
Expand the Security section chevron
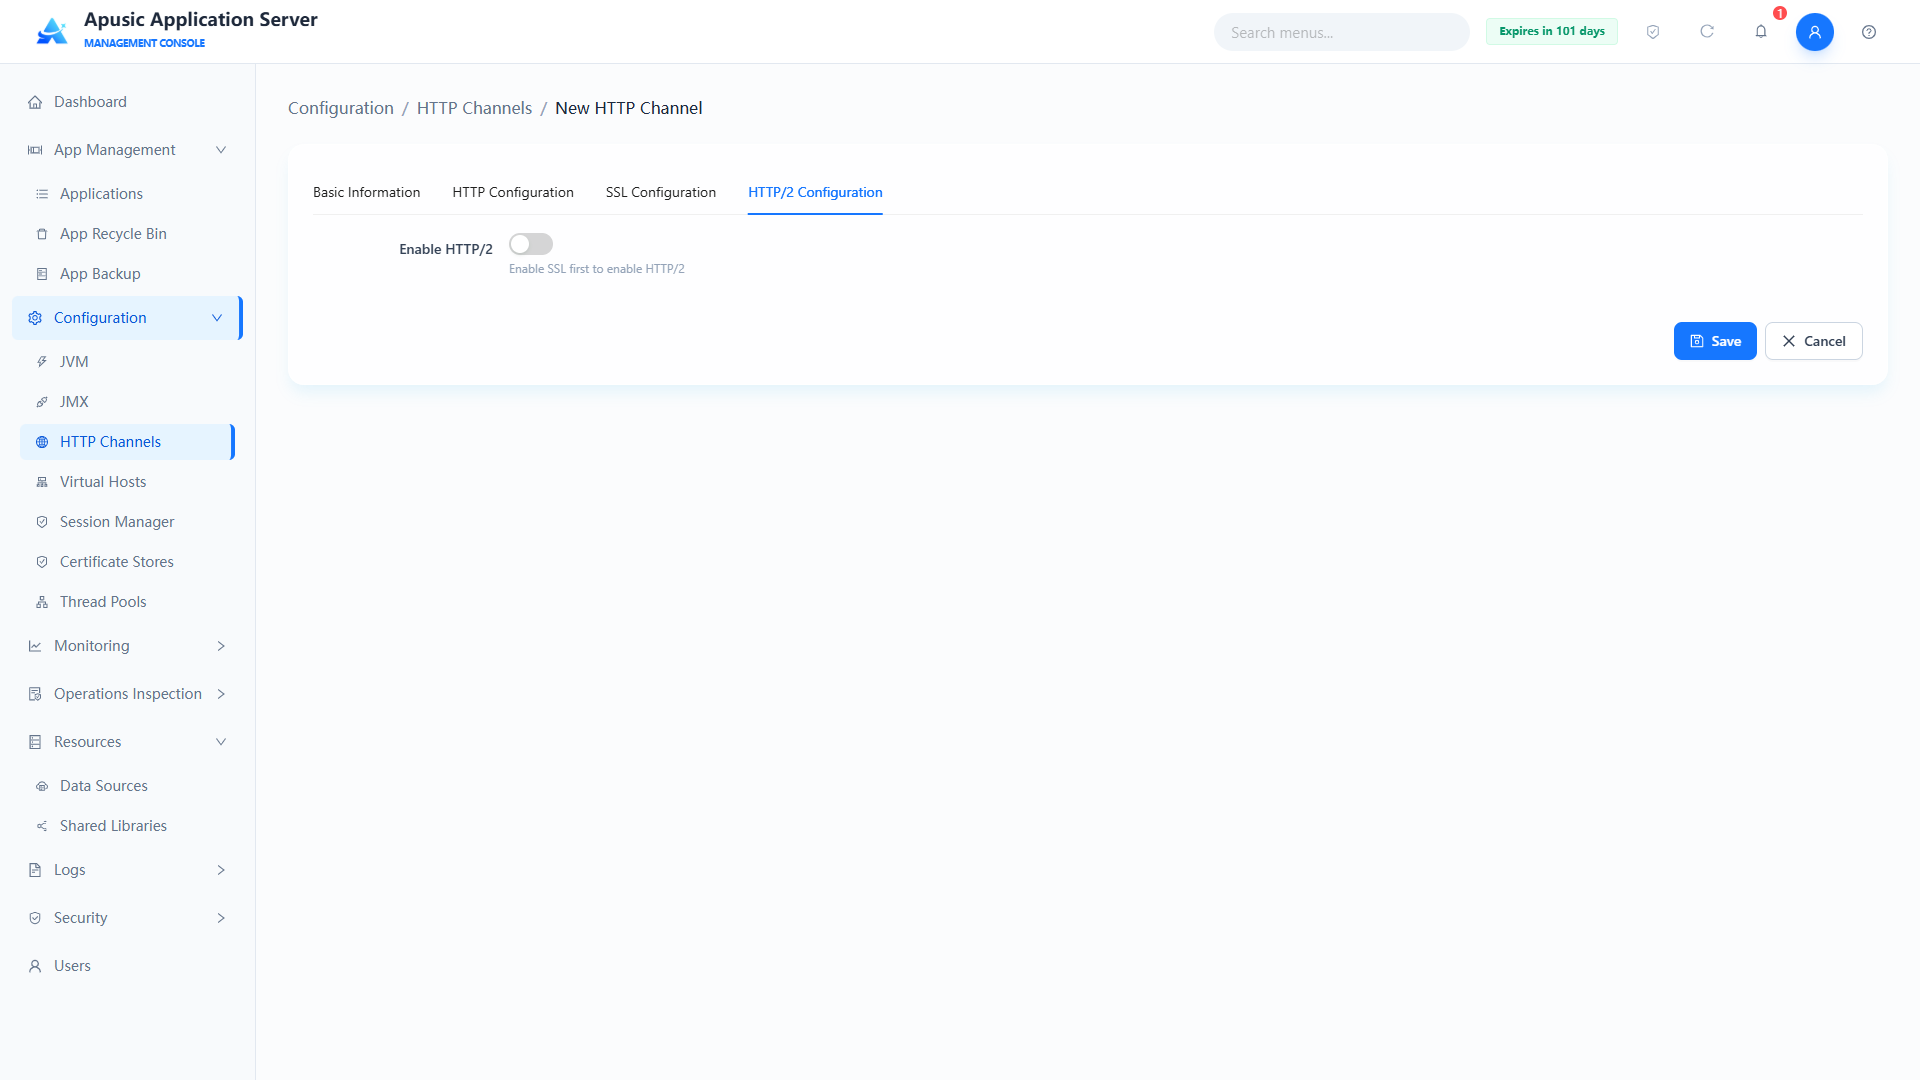click(x=221, y=918)
